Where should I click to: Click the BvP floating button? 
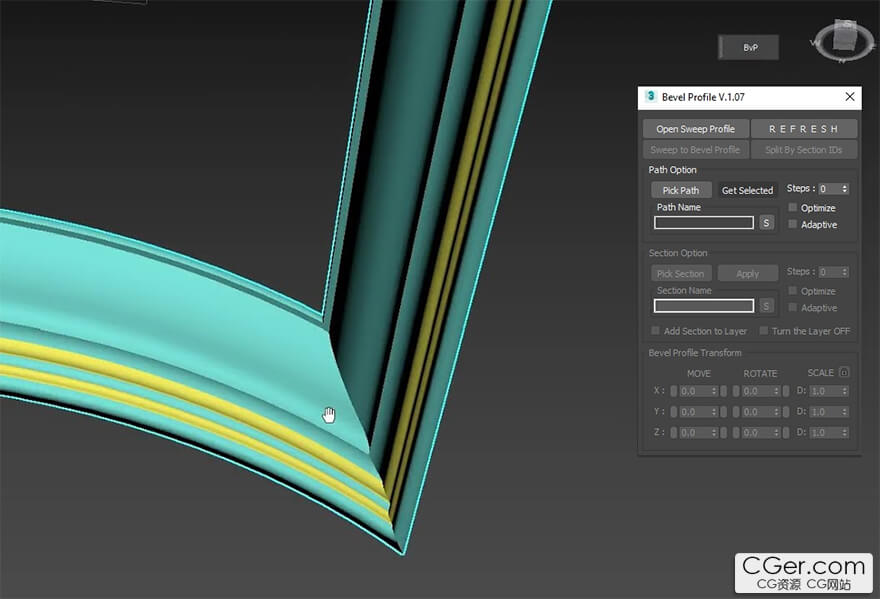click(x=749, y=47)
